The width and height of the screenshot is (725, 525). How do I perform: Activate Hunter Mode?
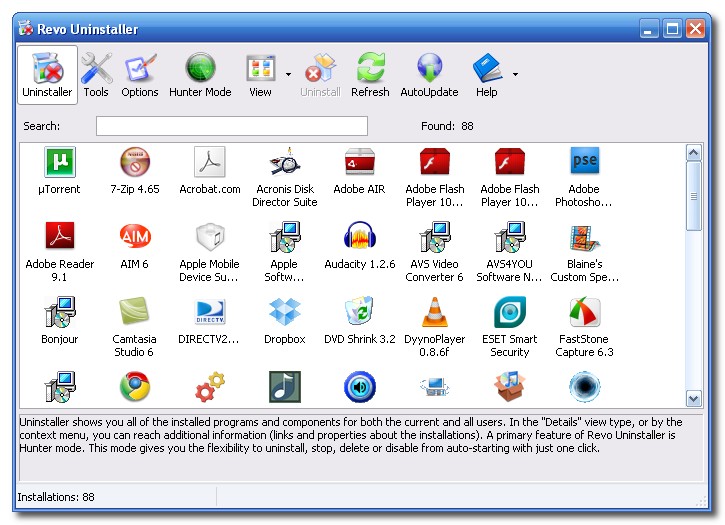pos(200,76)
